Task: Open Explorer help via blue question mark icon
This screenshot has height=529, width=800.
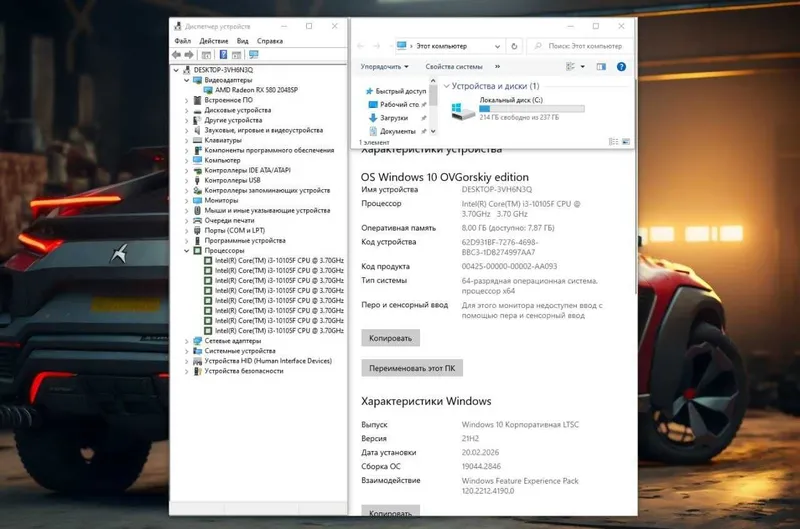Action: (x=621, y=67)
